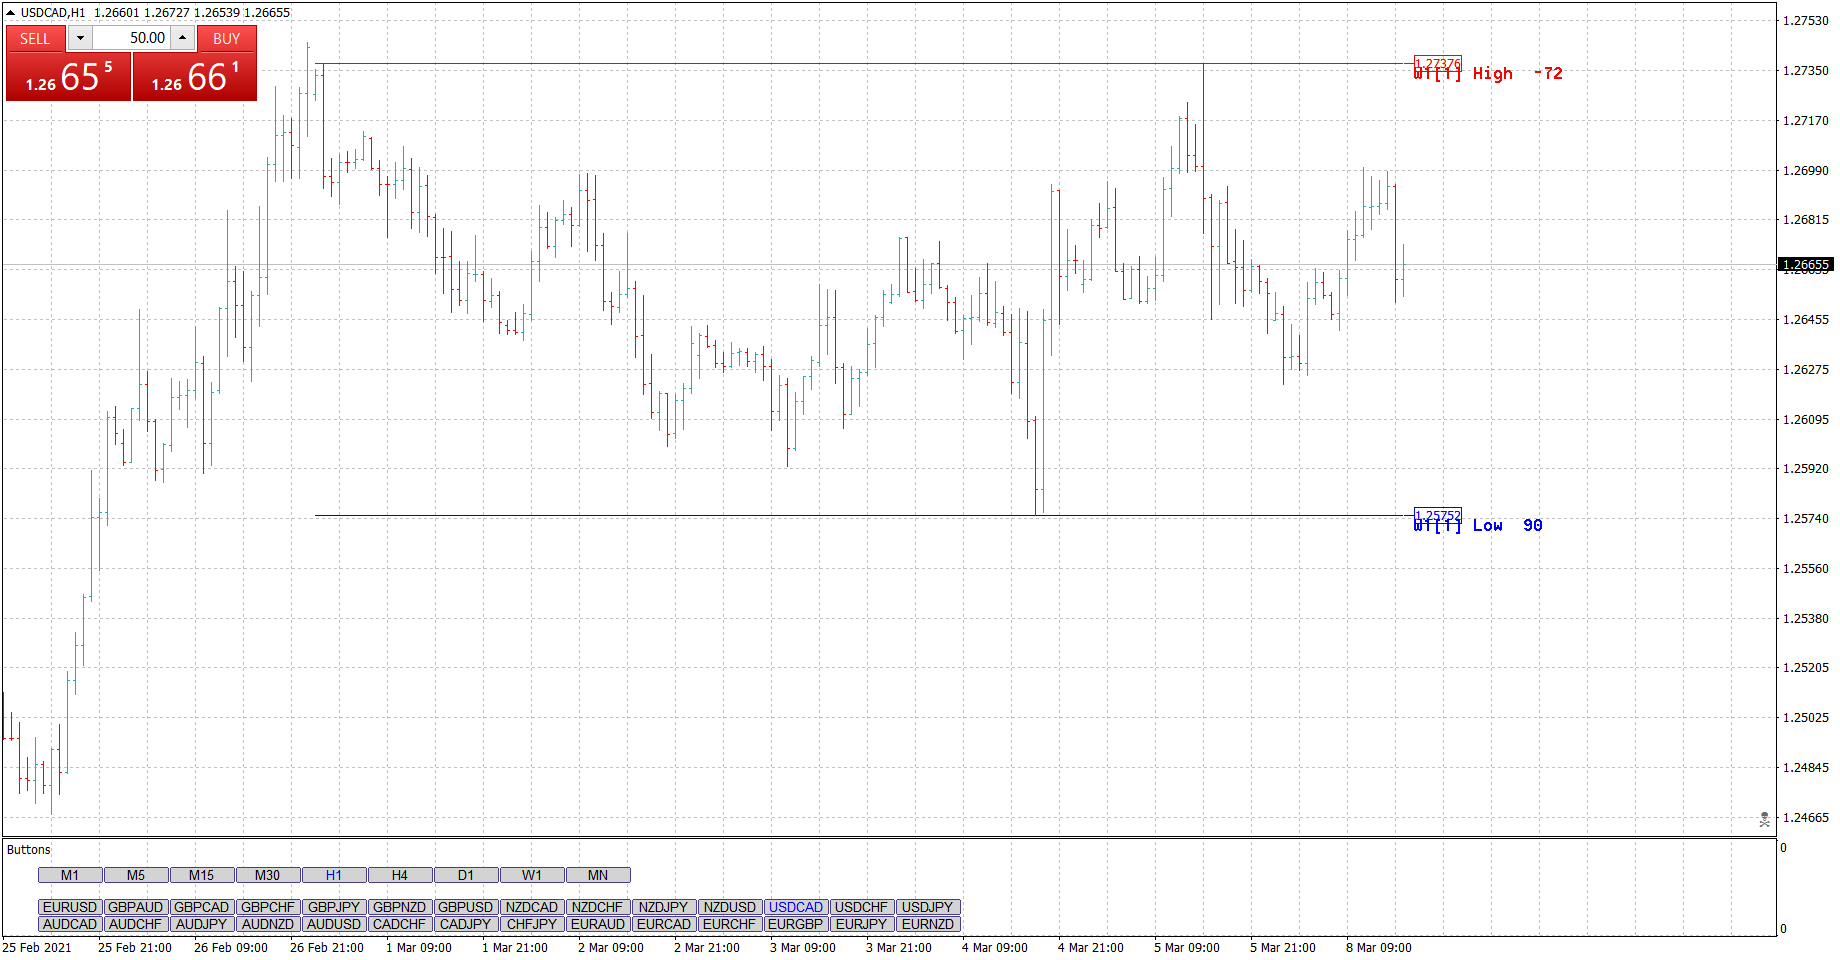Load the EURCAD symbol
This screenshot has height=960, width=1840.
(x=664, y=924)
